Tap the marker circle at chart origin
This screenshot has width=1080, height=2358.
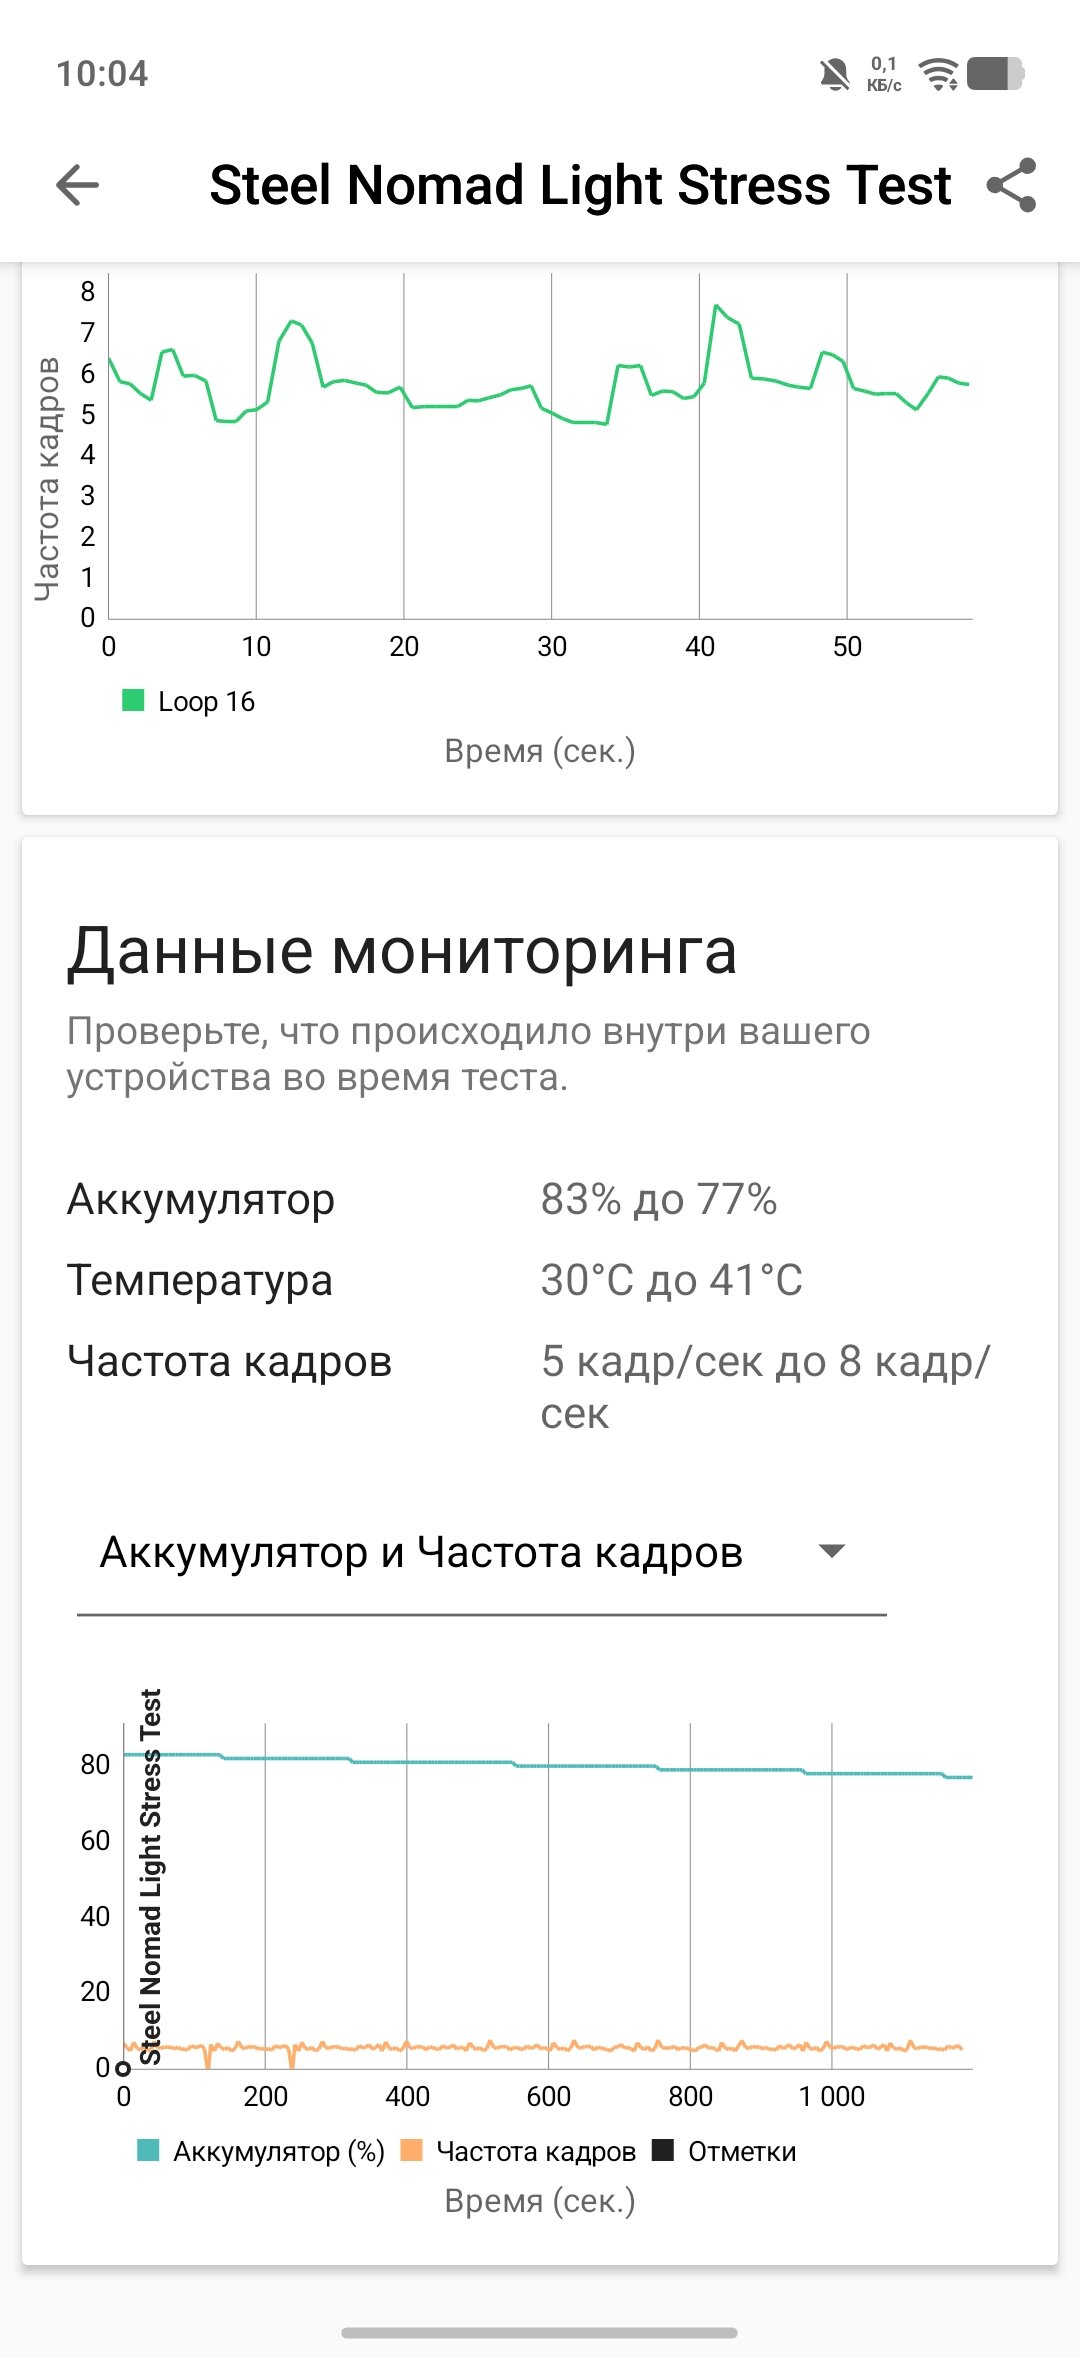point(123,2068)
